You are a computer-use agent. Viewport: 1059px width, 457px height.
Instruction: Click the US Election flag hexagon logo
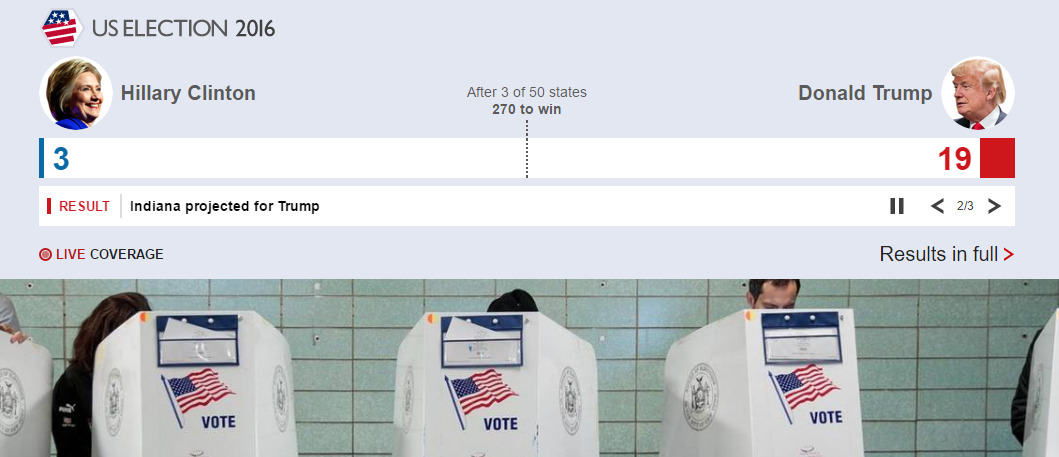click(x=61, y=28)
